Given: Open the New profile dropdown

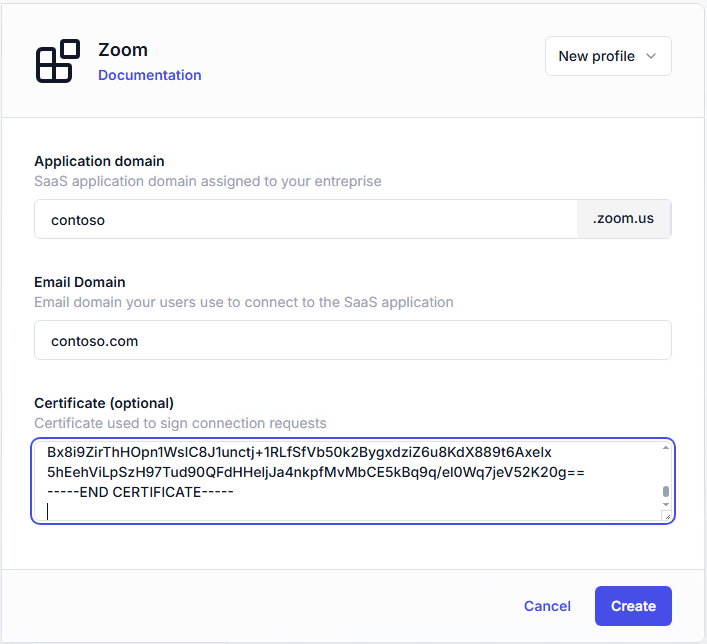Looking at the screenshot, I should 608,56.
